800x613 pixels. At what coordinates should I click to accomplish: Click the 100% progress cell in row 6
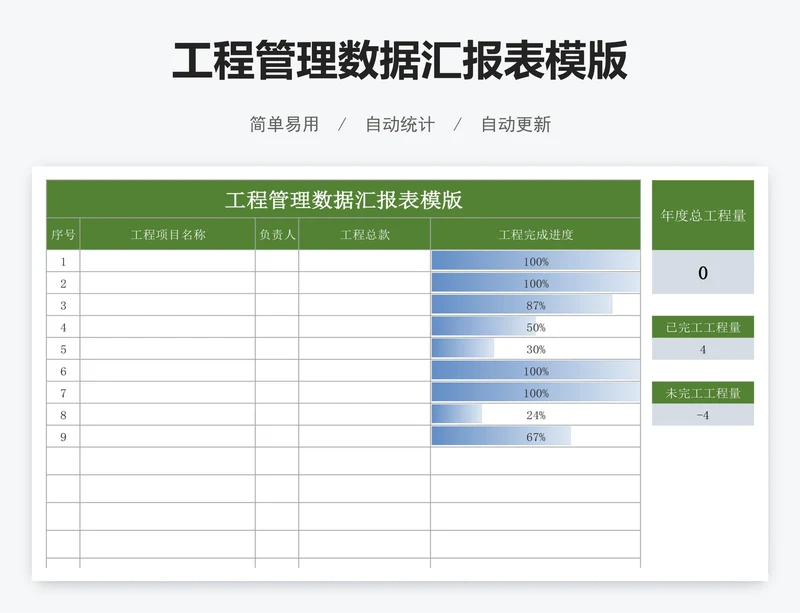[x=536, y=371]
